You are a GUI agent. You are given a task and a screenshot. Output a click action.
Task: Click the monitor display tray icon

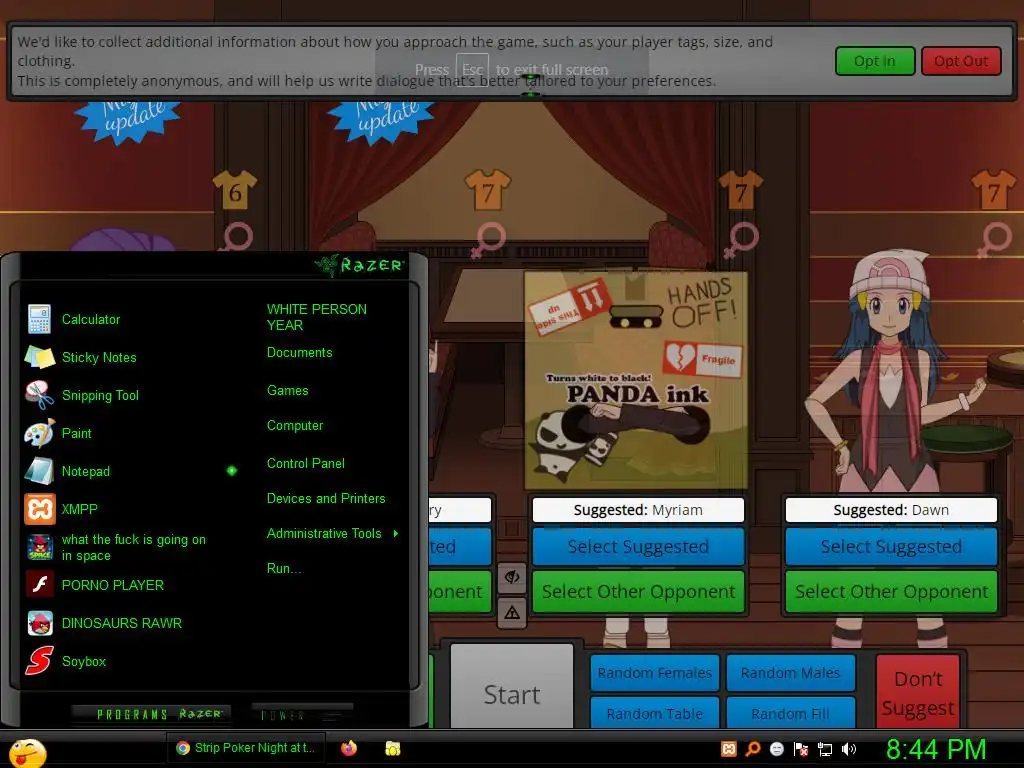[x=825, y=749]
